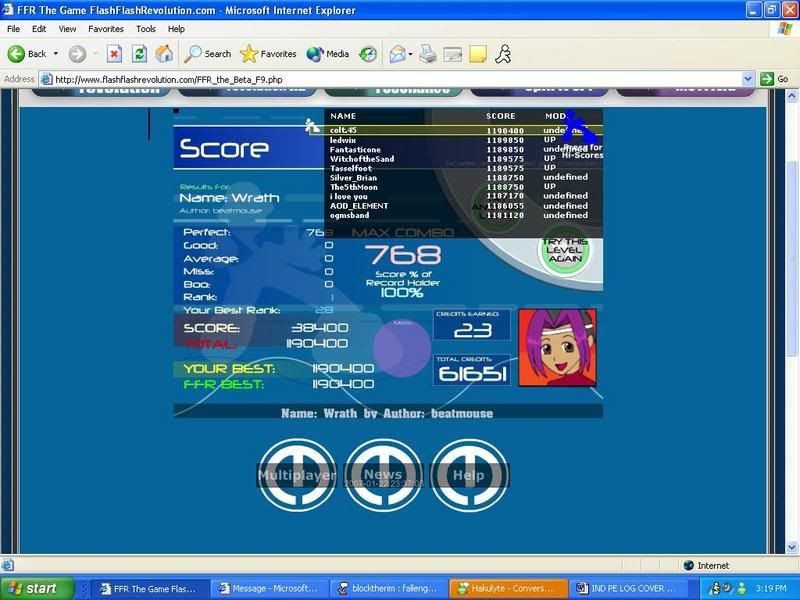Screen dimensions: 800x600
Task: Open the View menu
Action: click(x=67, y=29)
